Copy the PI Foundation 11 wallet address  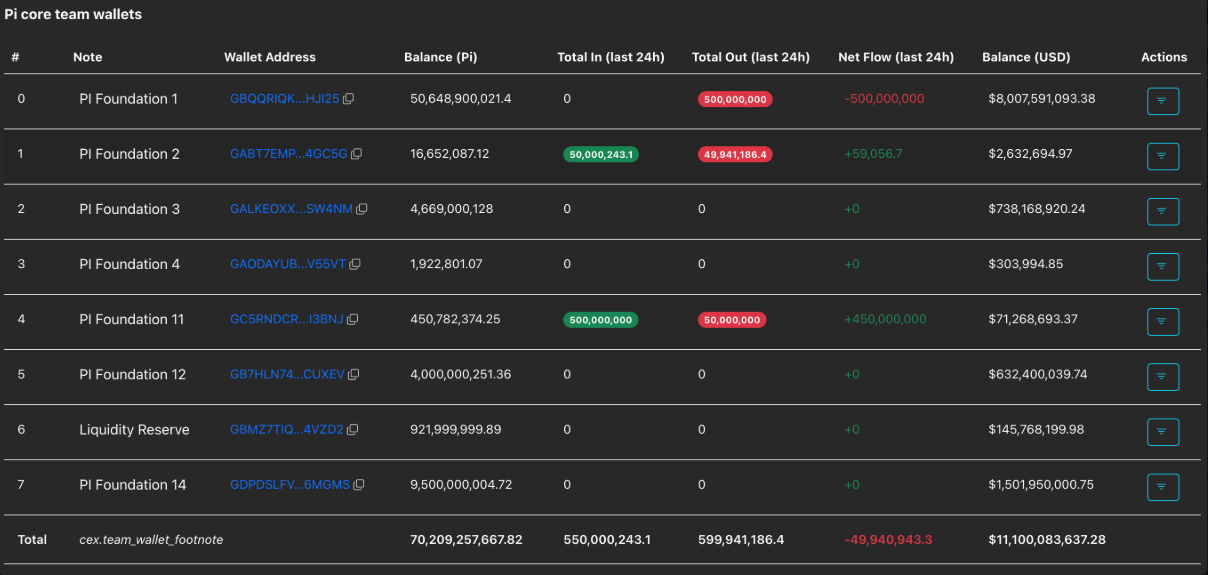(x=352, y=320)
